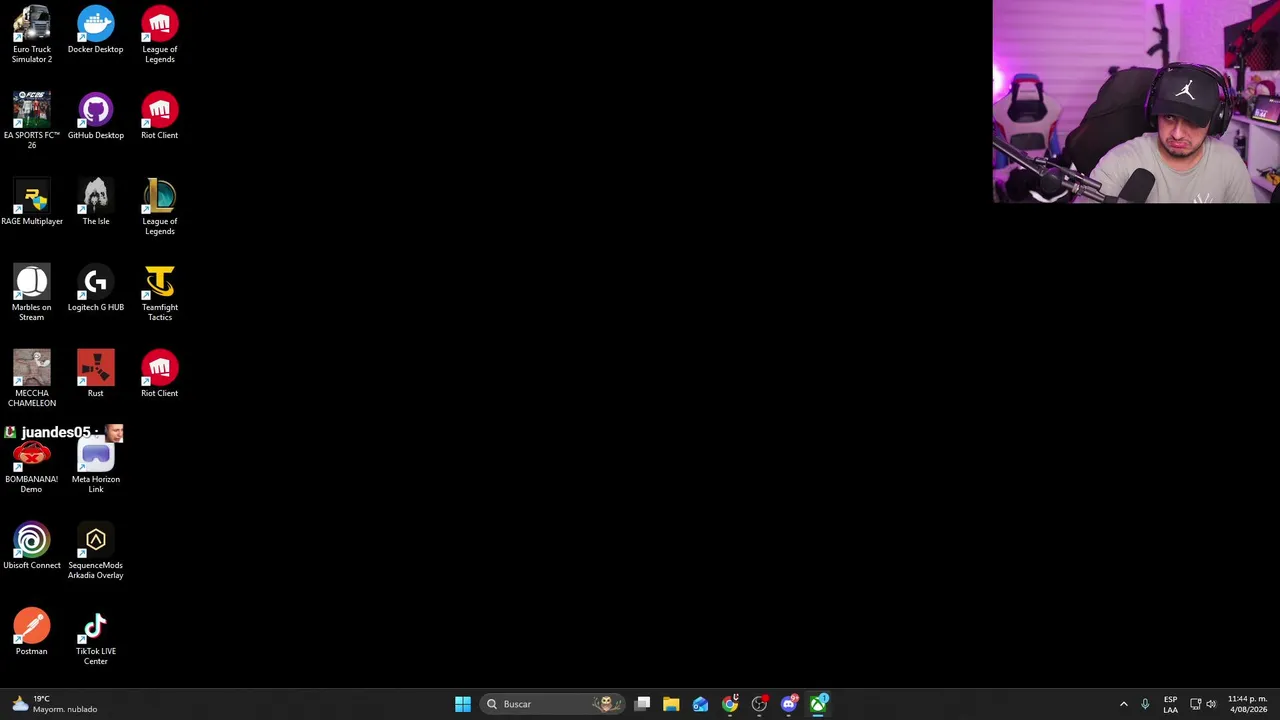Select League of Legends shortcut with red Riot logo
The width and height of the screenshot is (1280, 720).
(160, 35)
